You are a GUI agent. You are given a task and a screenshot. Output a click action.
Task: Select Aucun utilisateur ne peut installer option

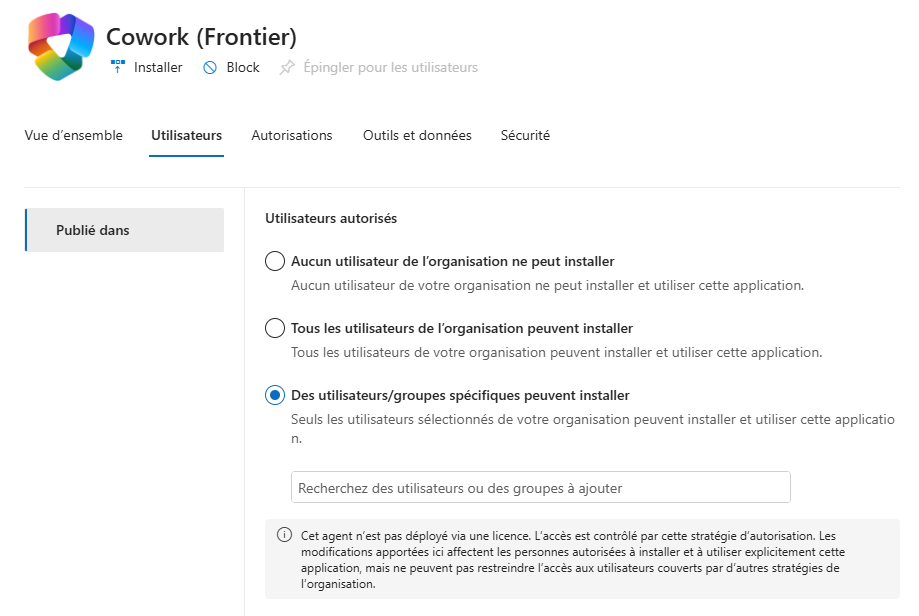(x=275, y=262)
